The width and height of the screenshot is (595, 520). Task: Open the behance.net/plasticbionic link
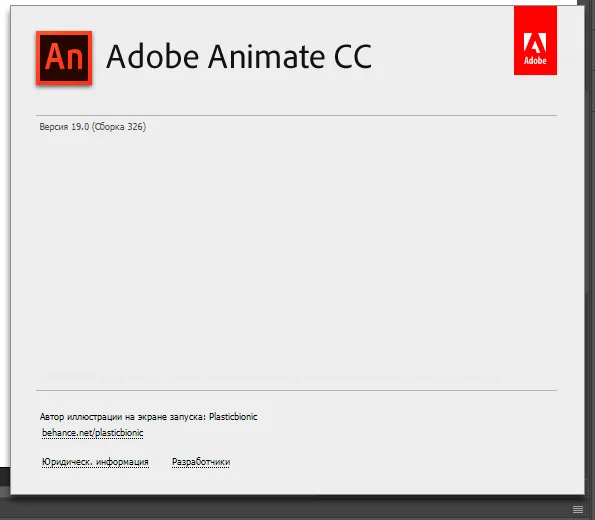point(93,433)
